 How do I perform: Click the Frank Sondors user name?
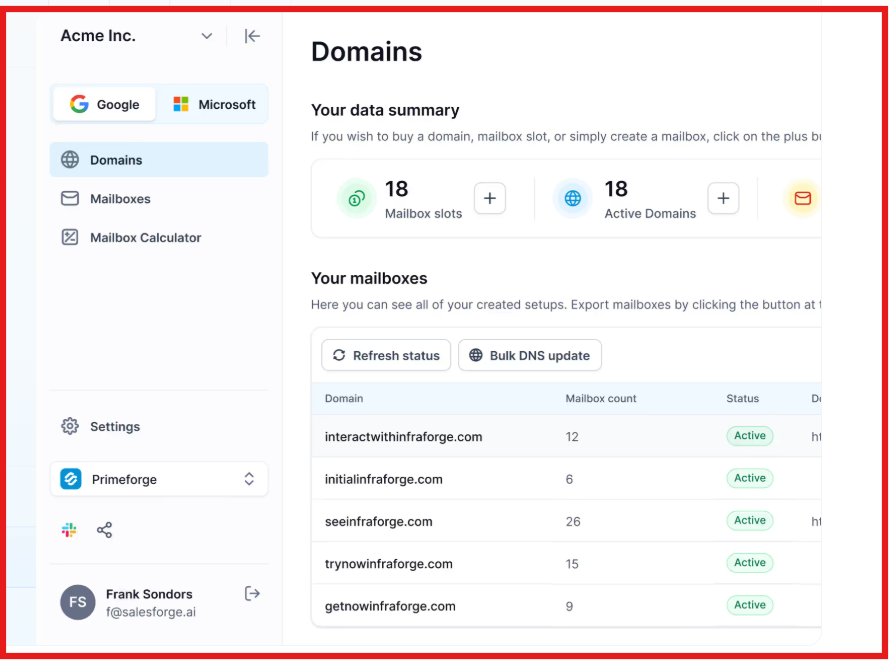[x=149, y=594]
